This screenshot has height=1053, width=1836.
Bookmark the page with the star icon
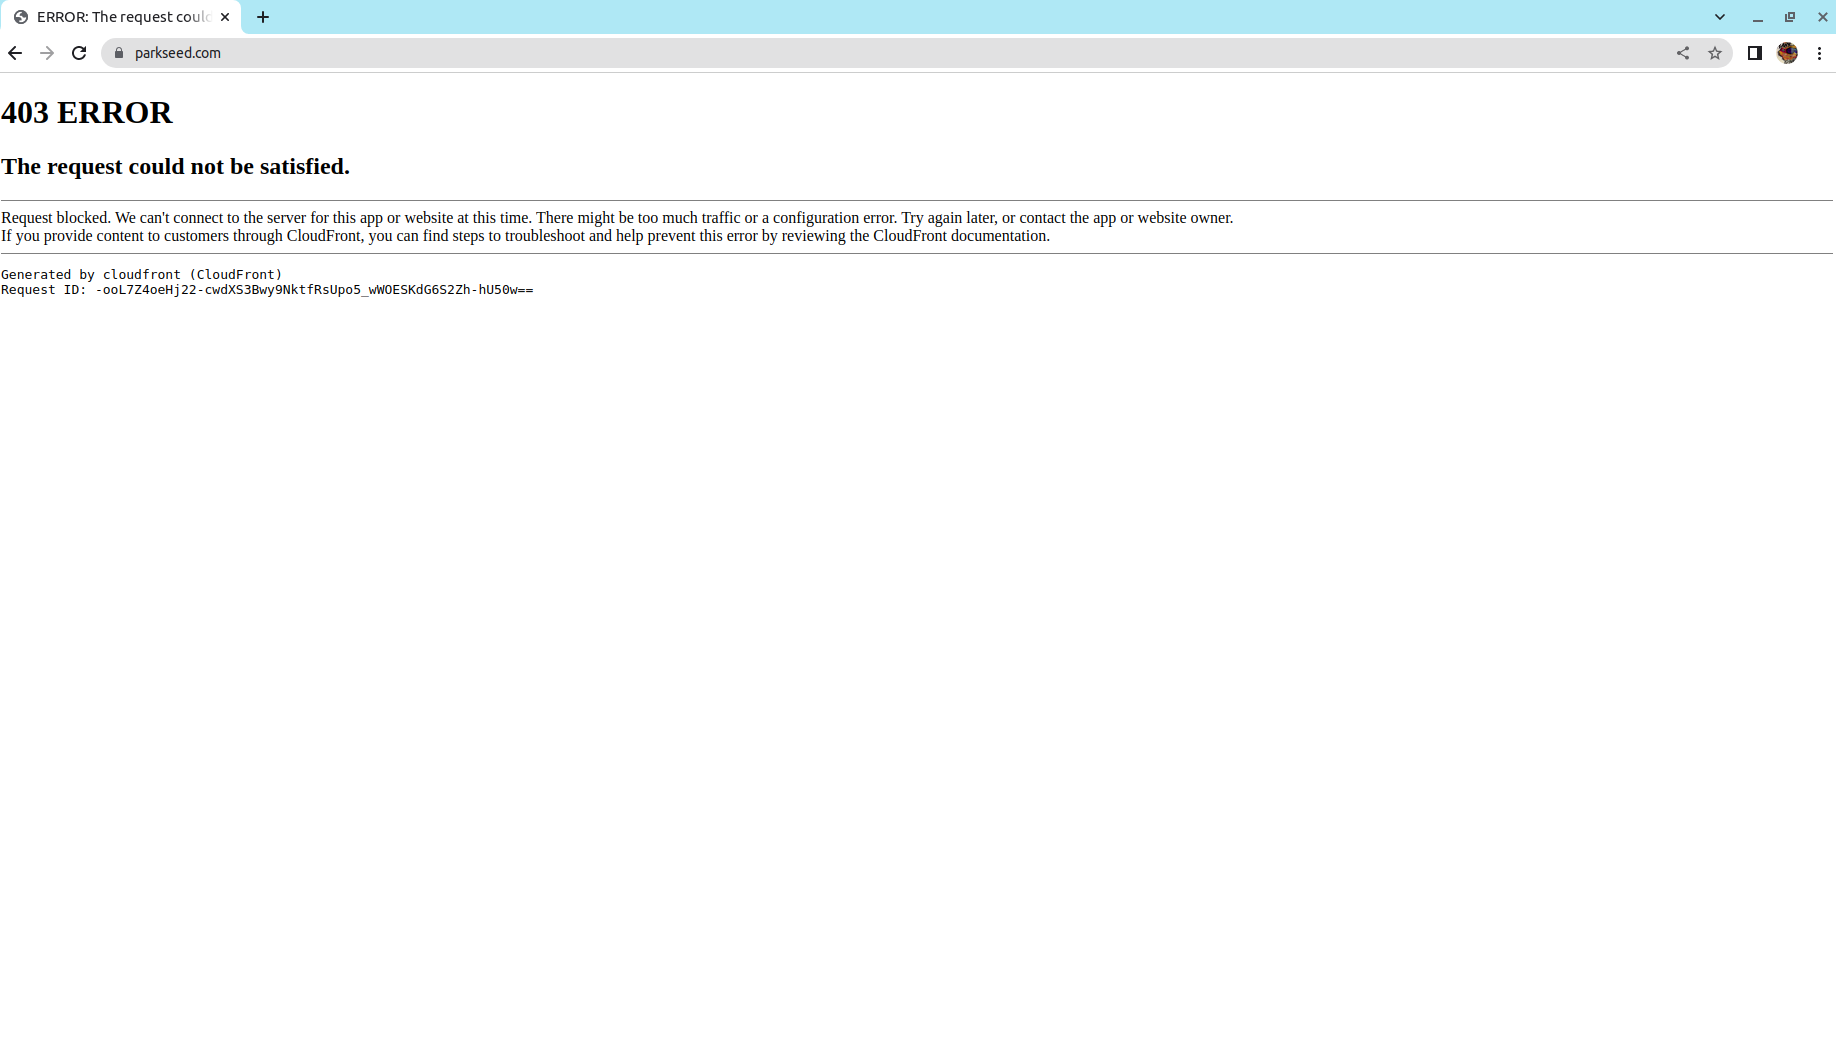(1716, 53)
